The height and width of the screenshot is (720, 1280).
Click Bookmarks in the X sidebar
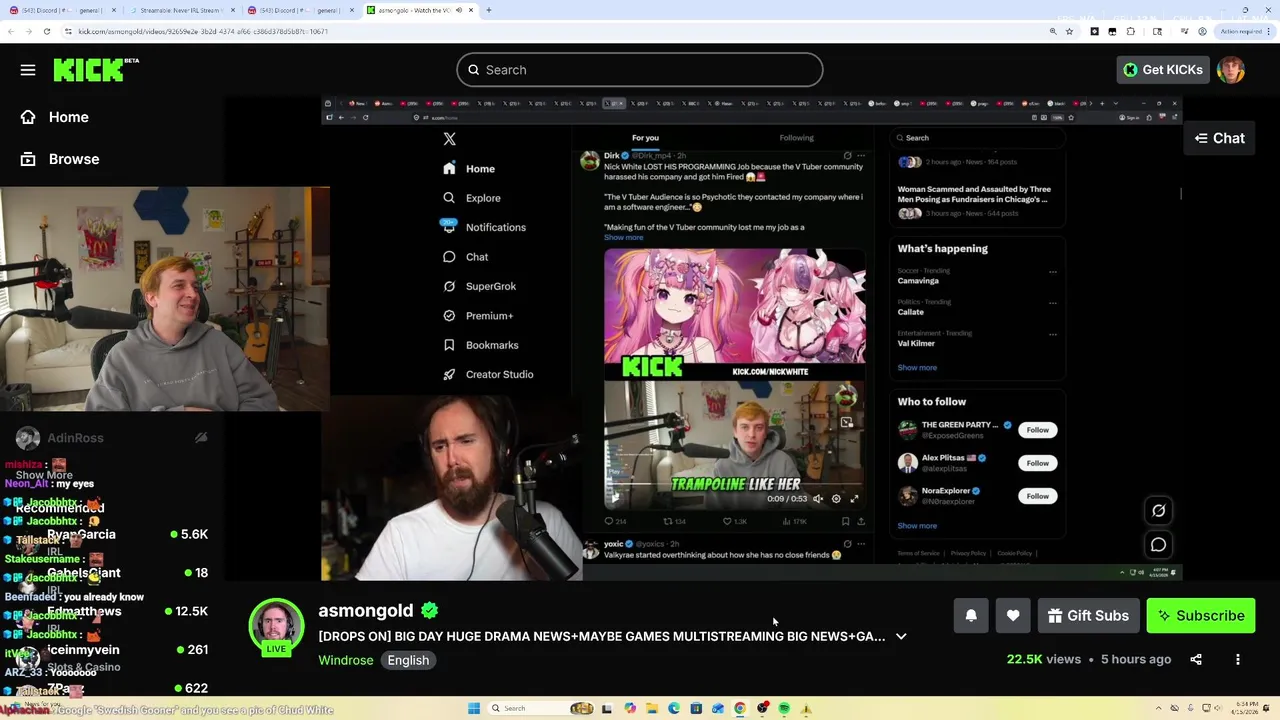pyautogui.click(x=481, y=345)
